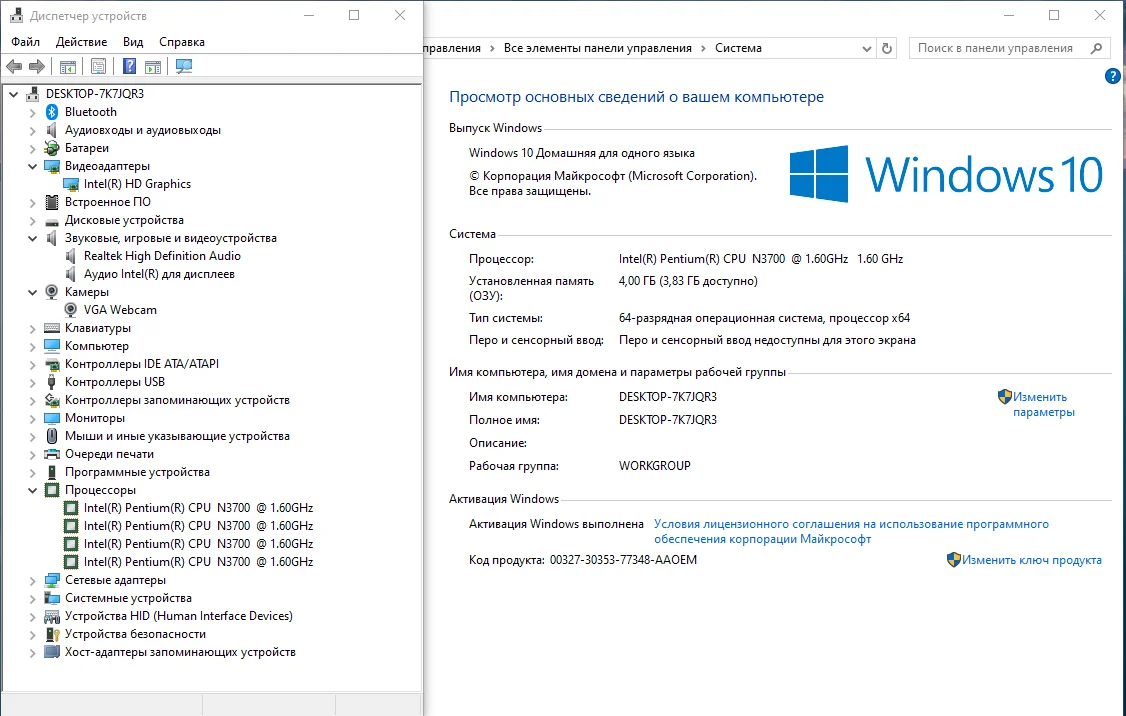Click the DESKTOP-7K7JQR3 computer root icon
1126x716 pixels.
tap(32, 94)
